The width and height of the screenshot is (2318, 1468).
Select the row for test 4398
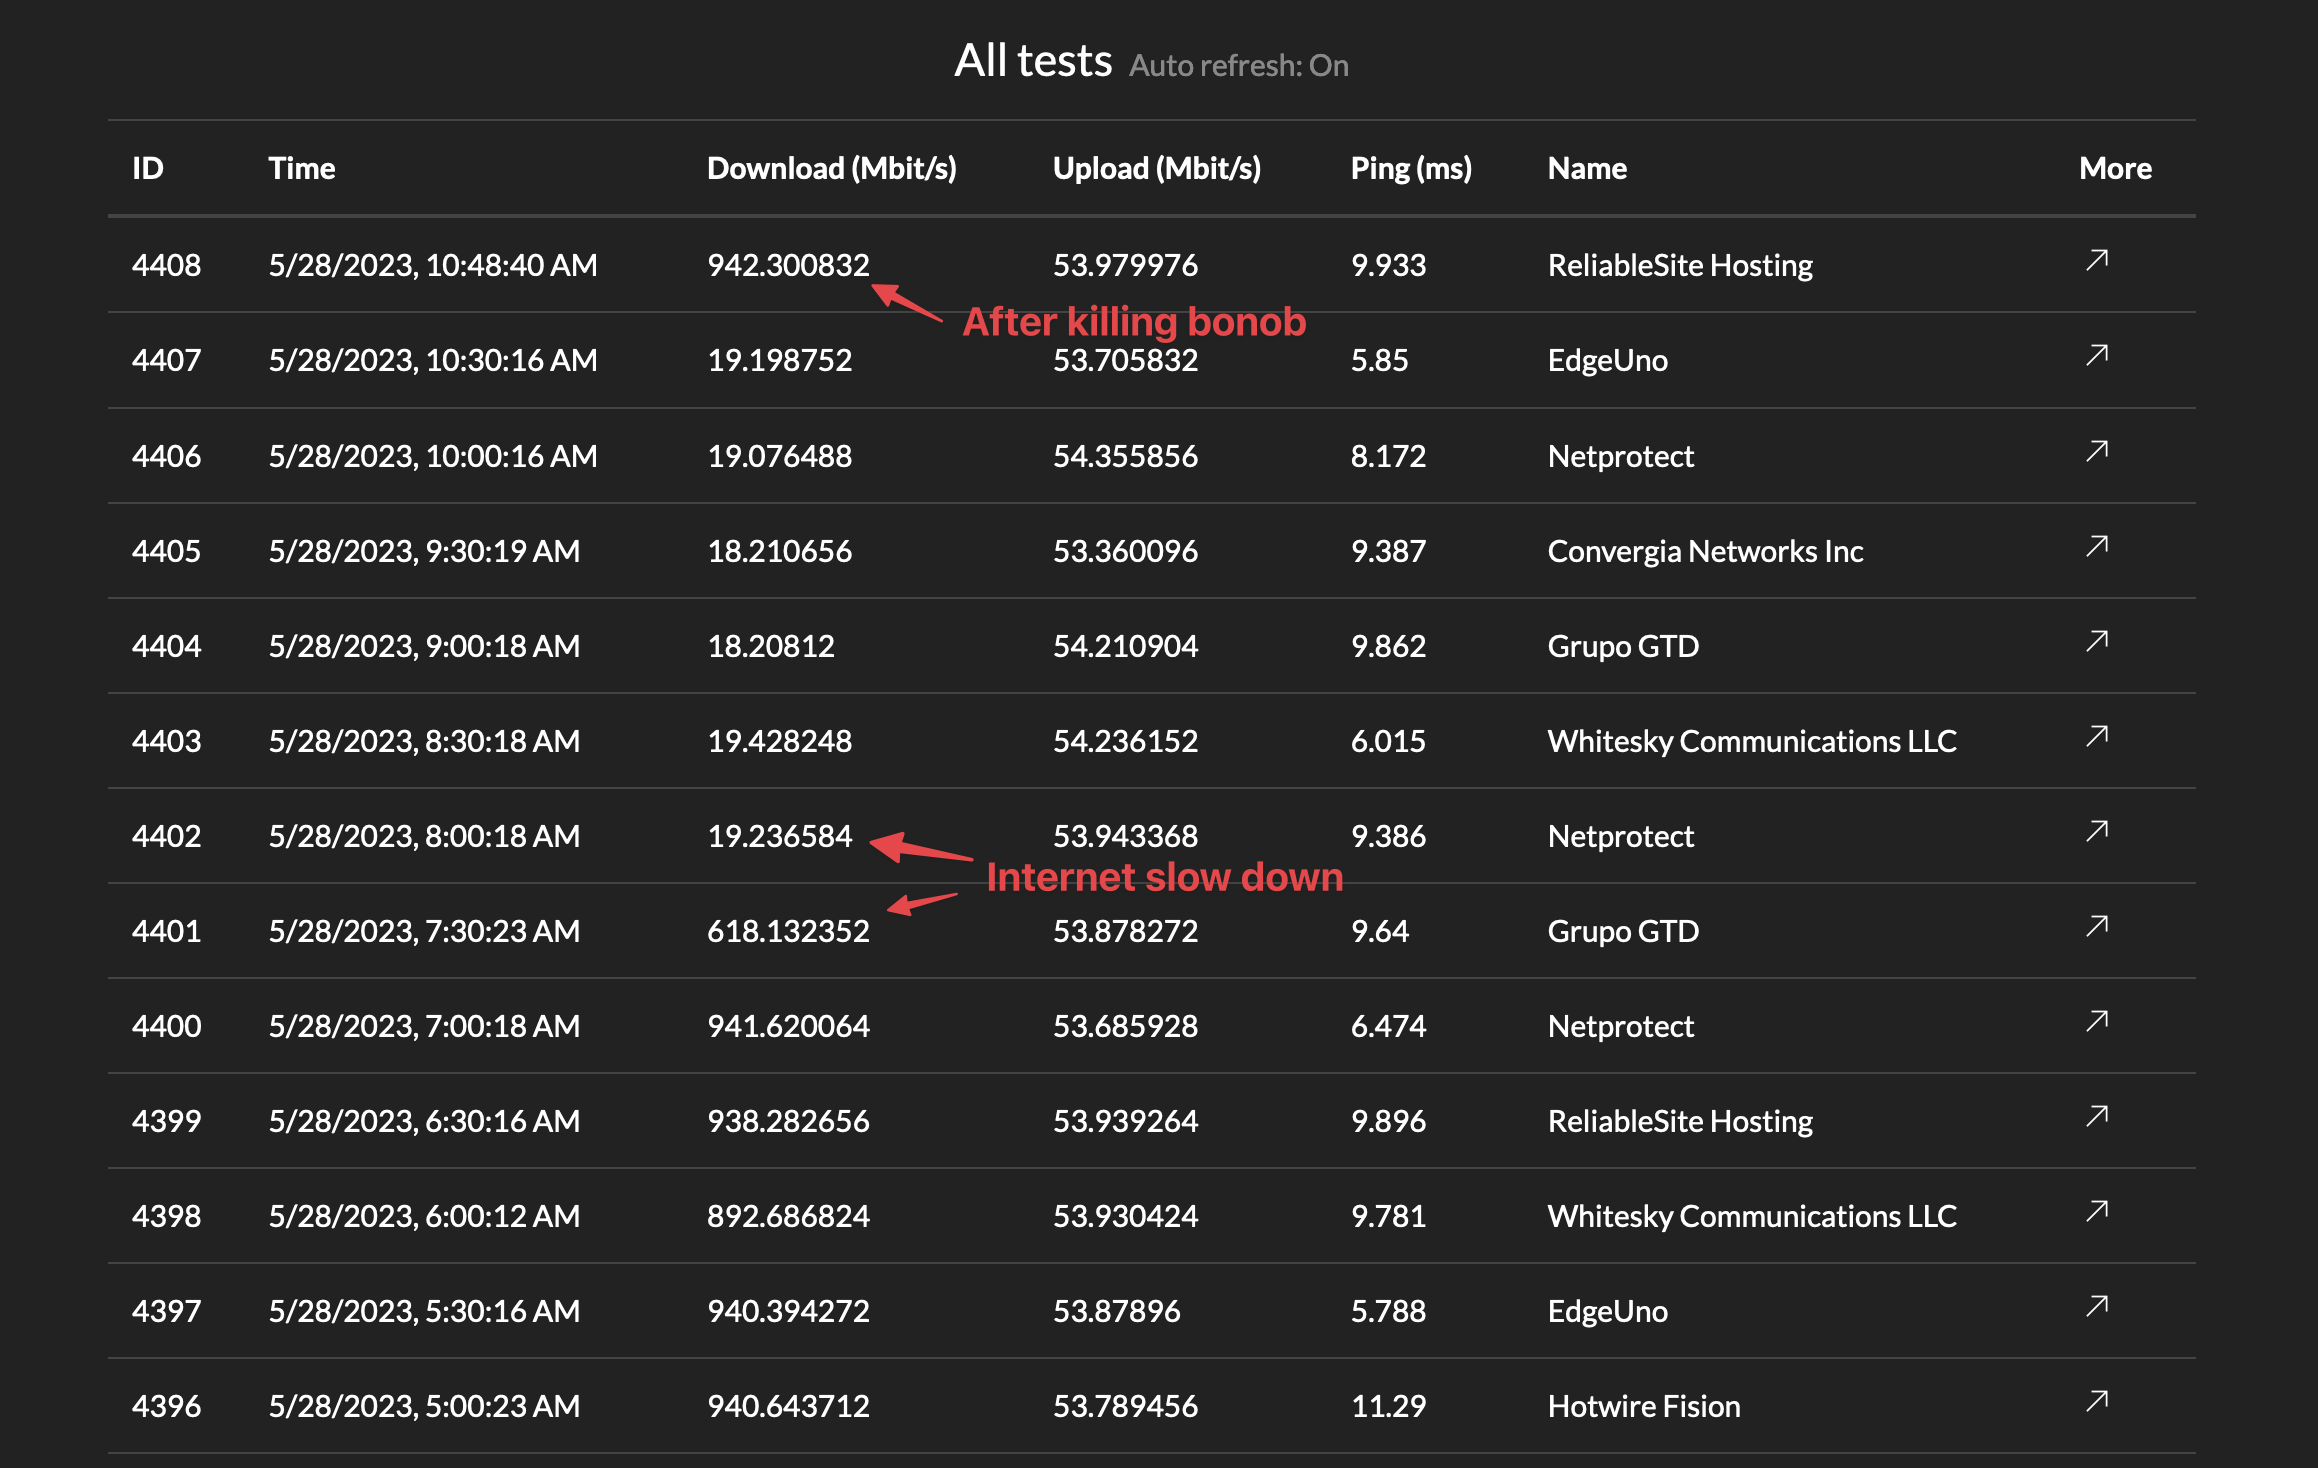pos(1000,1215)
